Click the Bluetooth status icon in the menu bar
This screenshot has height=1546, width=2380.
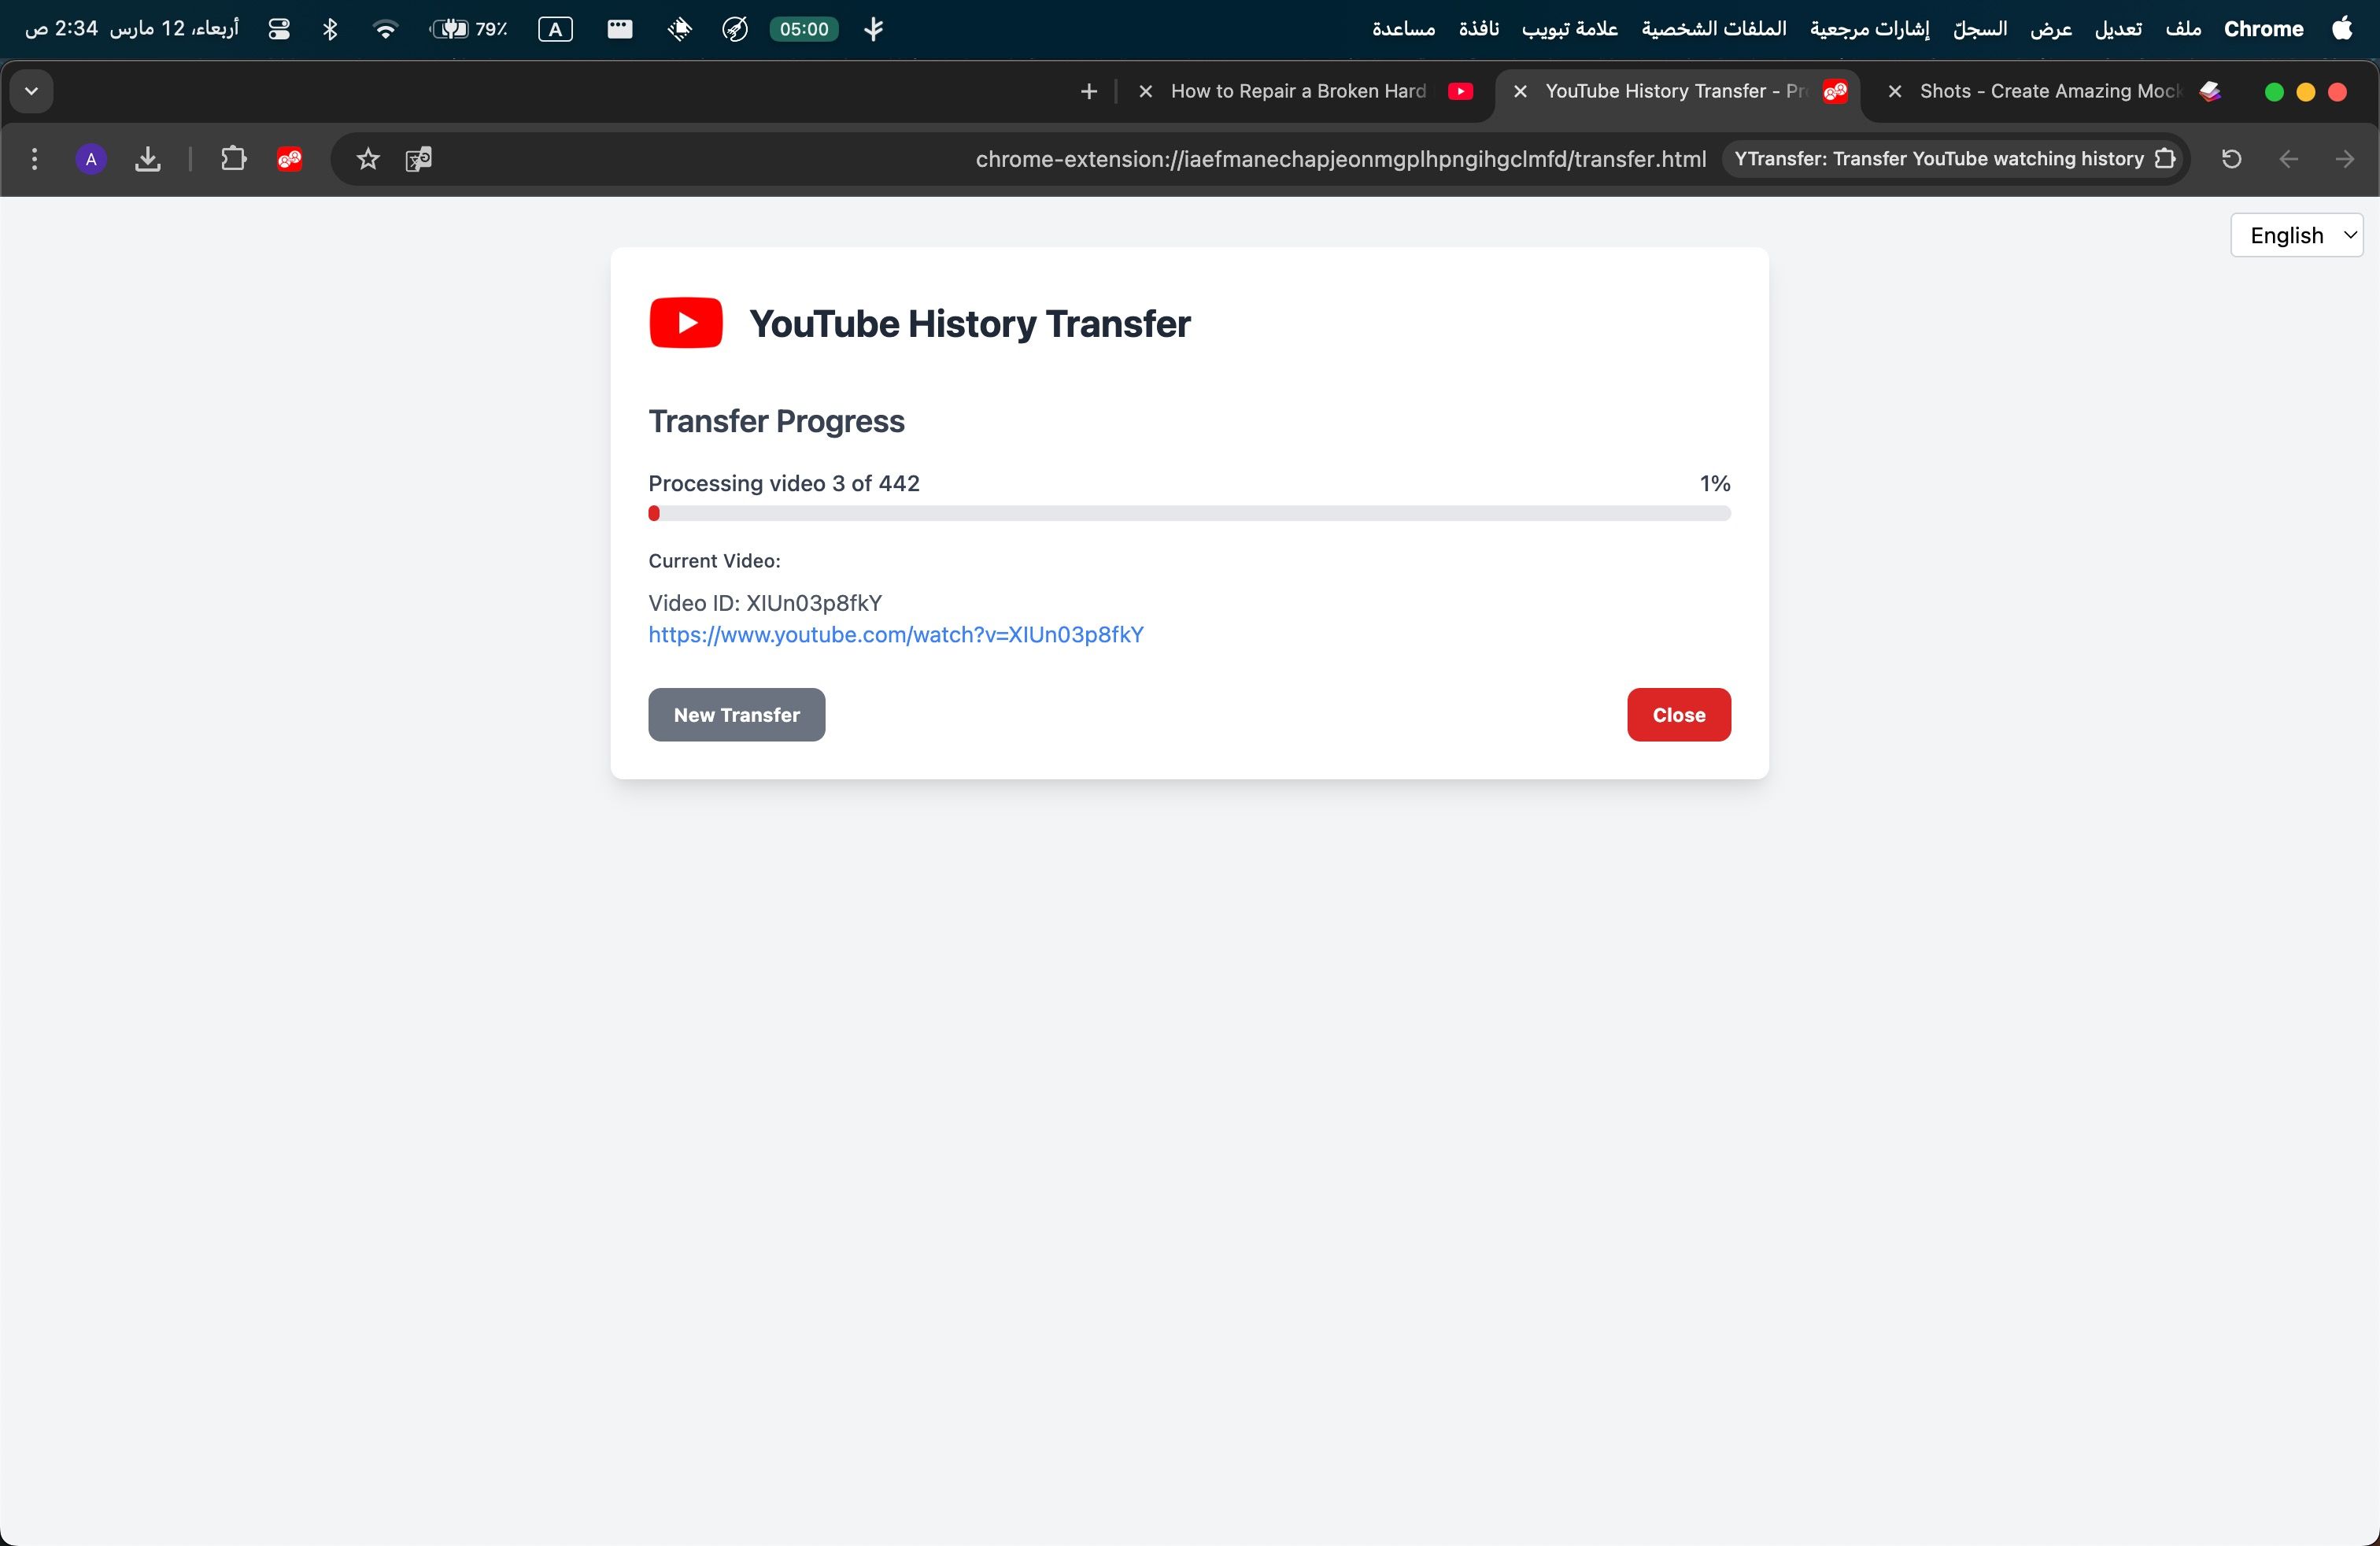(330, 29)
